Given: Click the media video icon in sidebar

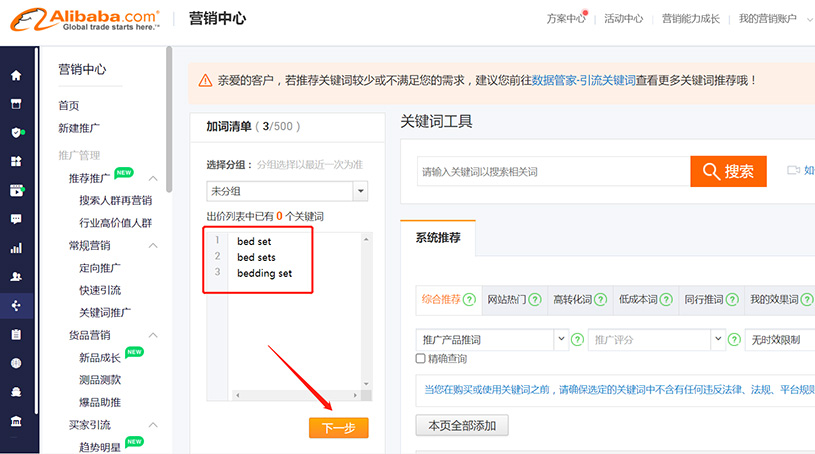Looking at the screenshot, I should pyautogui.click(x=16, y=190).
